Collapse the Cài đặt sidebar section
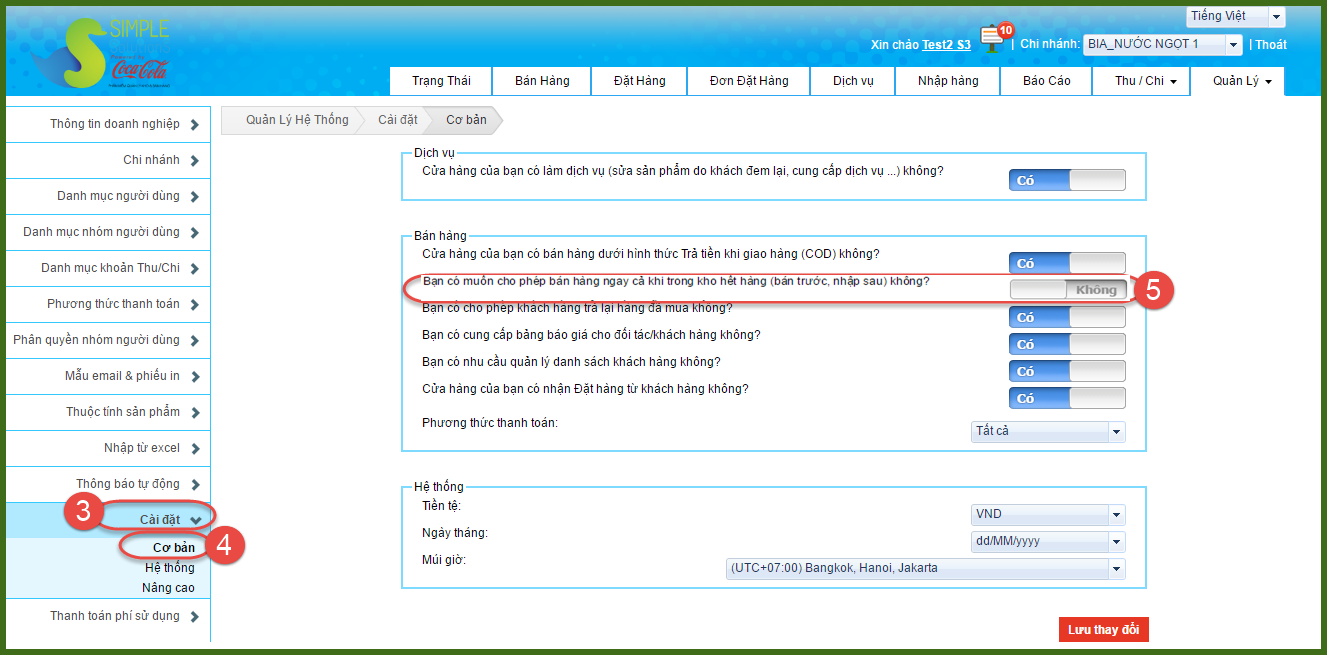Image resolution: width=1327 pixels, height=655 pixels. pos(196,520)
